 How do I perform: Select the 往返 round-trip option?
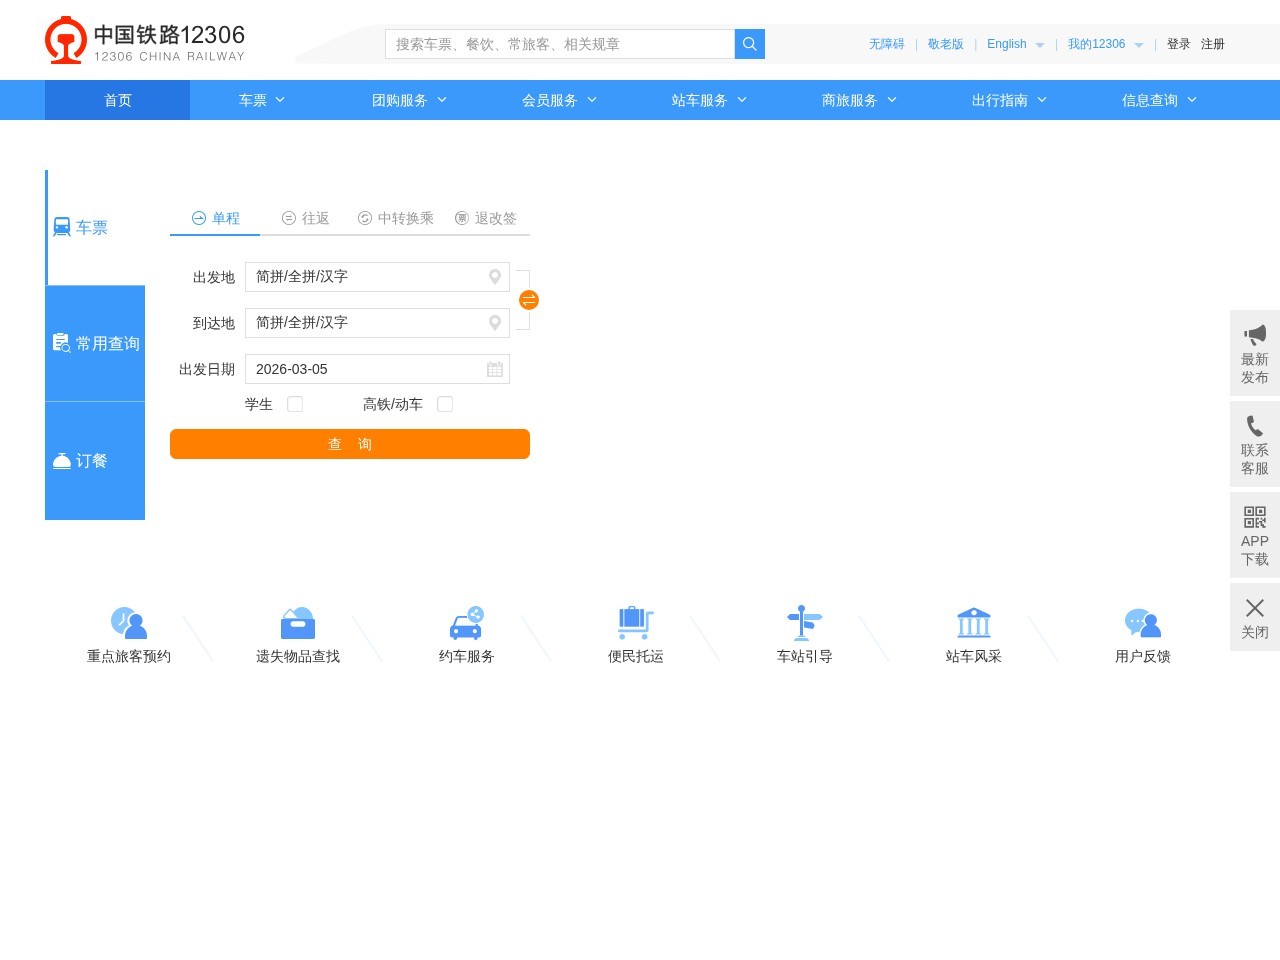[x=305, y=218]
